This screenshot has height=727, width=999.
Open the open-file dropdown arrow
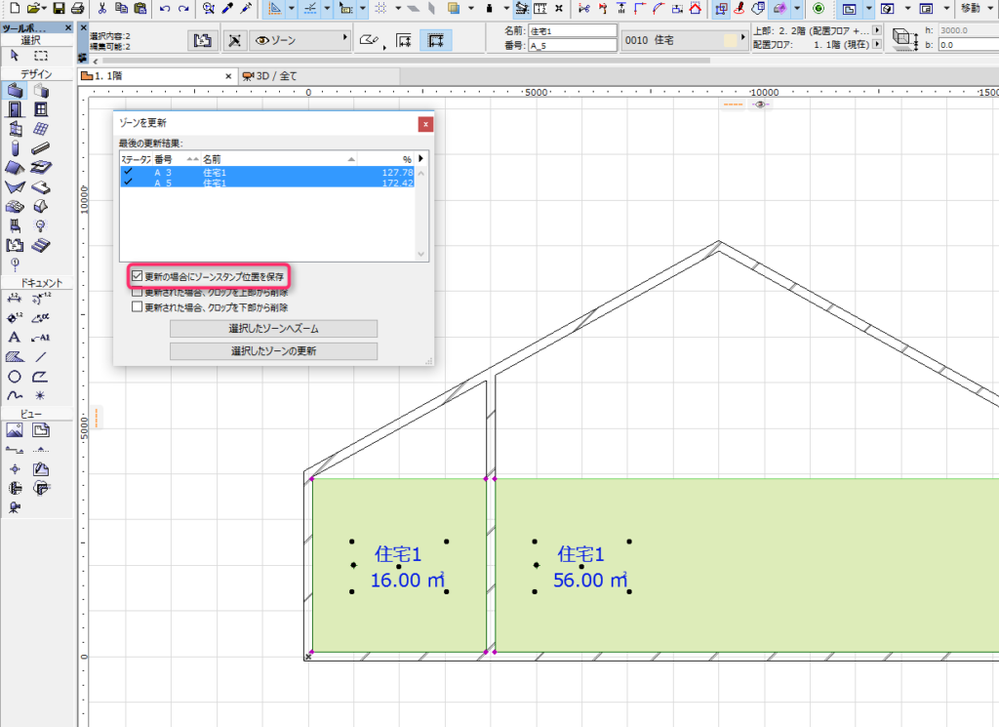pyautogui.click(x=45, y=8)
